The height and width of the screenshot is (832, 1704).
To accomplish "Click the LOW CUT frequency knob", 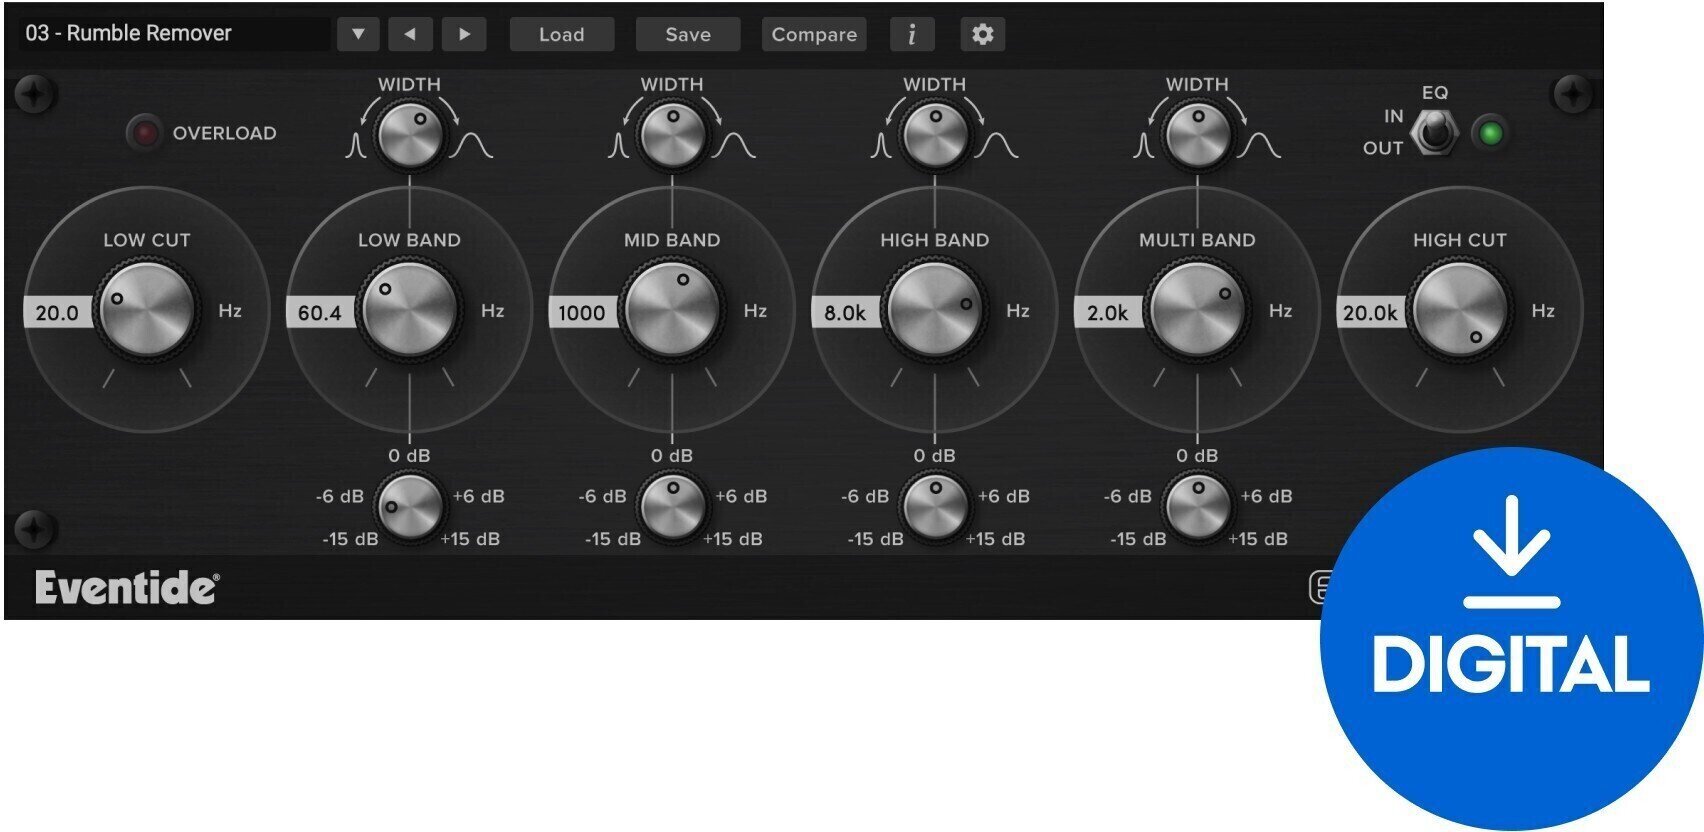I will (147, 311).
